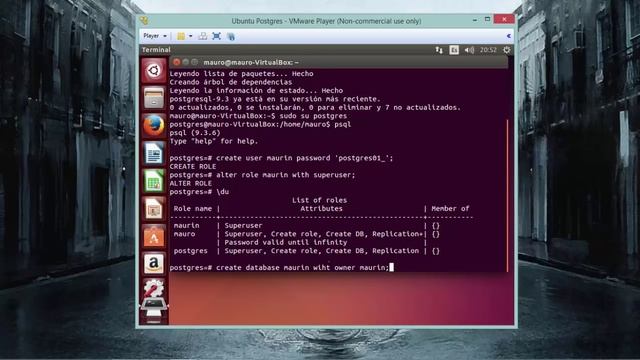Maximize the mauro@mauro-VirtualBox terminal window
The width and height of the screenshot is (640, 360).
[x=195, y=62]
